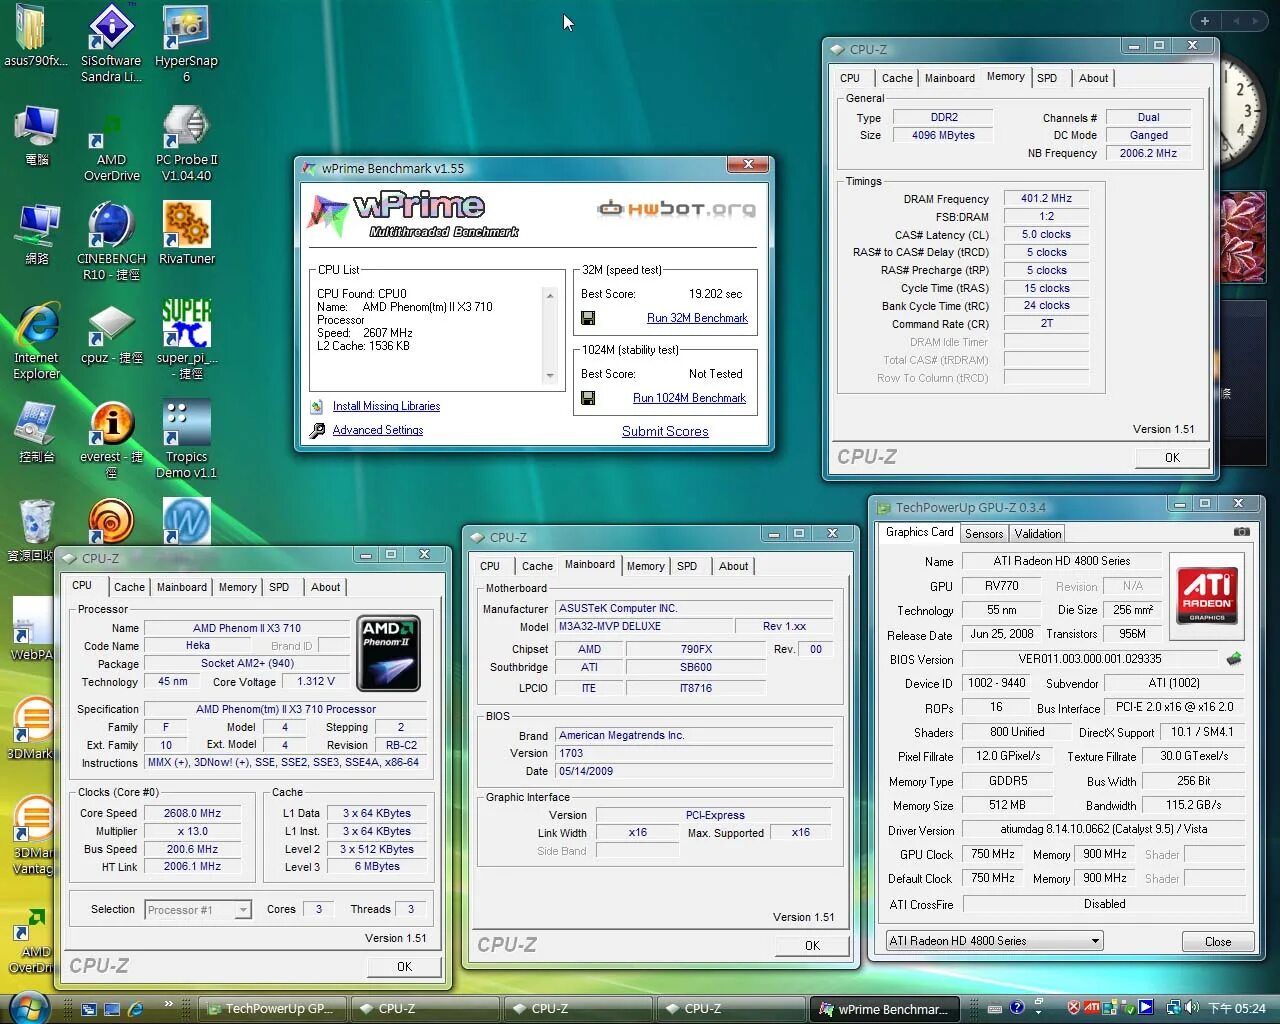Click volume icon in system tray

(x=1191, y=1008)
